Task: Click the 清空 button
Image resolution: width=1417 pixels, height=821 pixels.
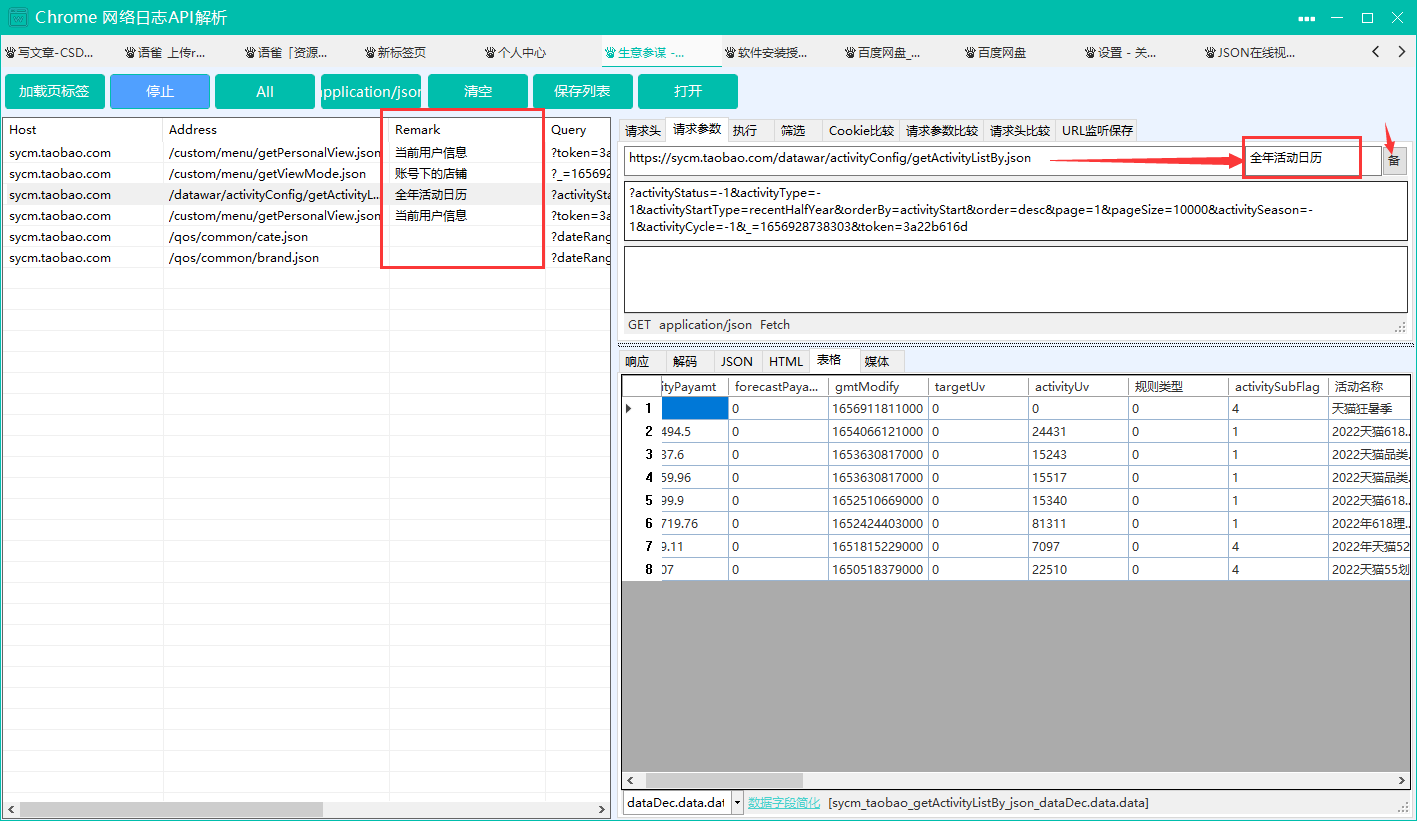Action: [x=478, y=92]
